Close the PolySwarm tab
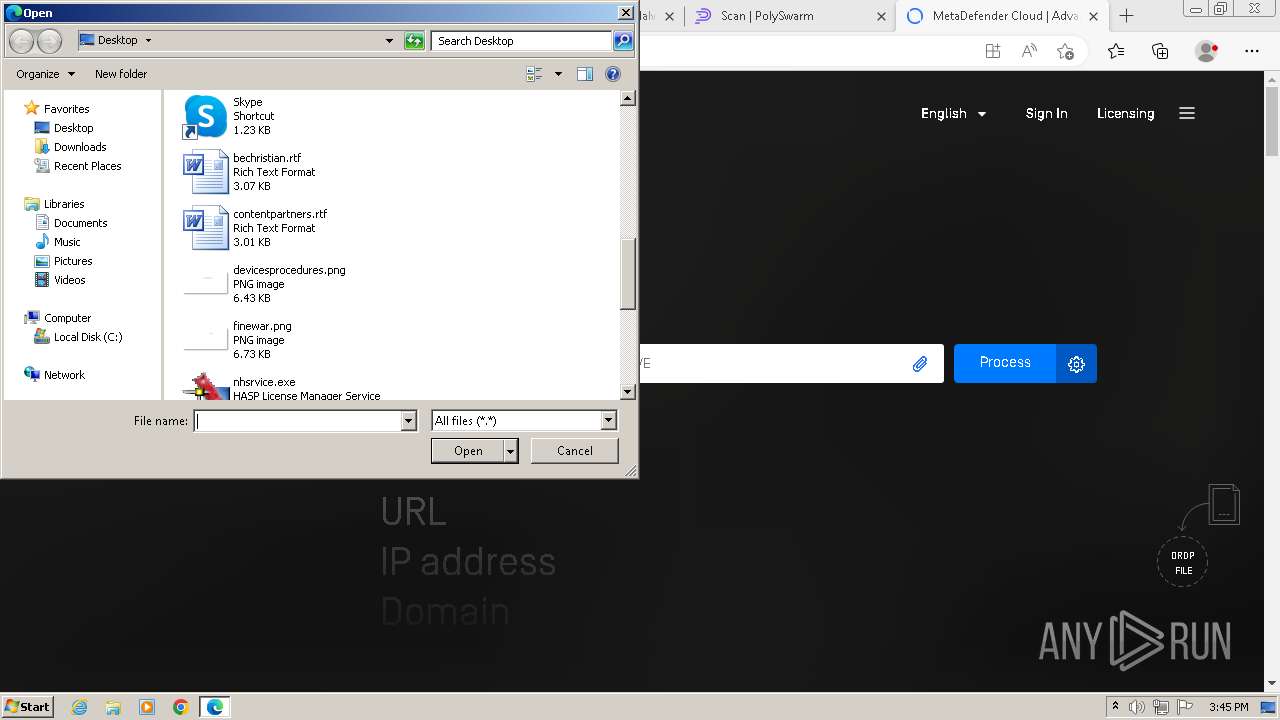Screen dimensions: 1280x720 881,16
